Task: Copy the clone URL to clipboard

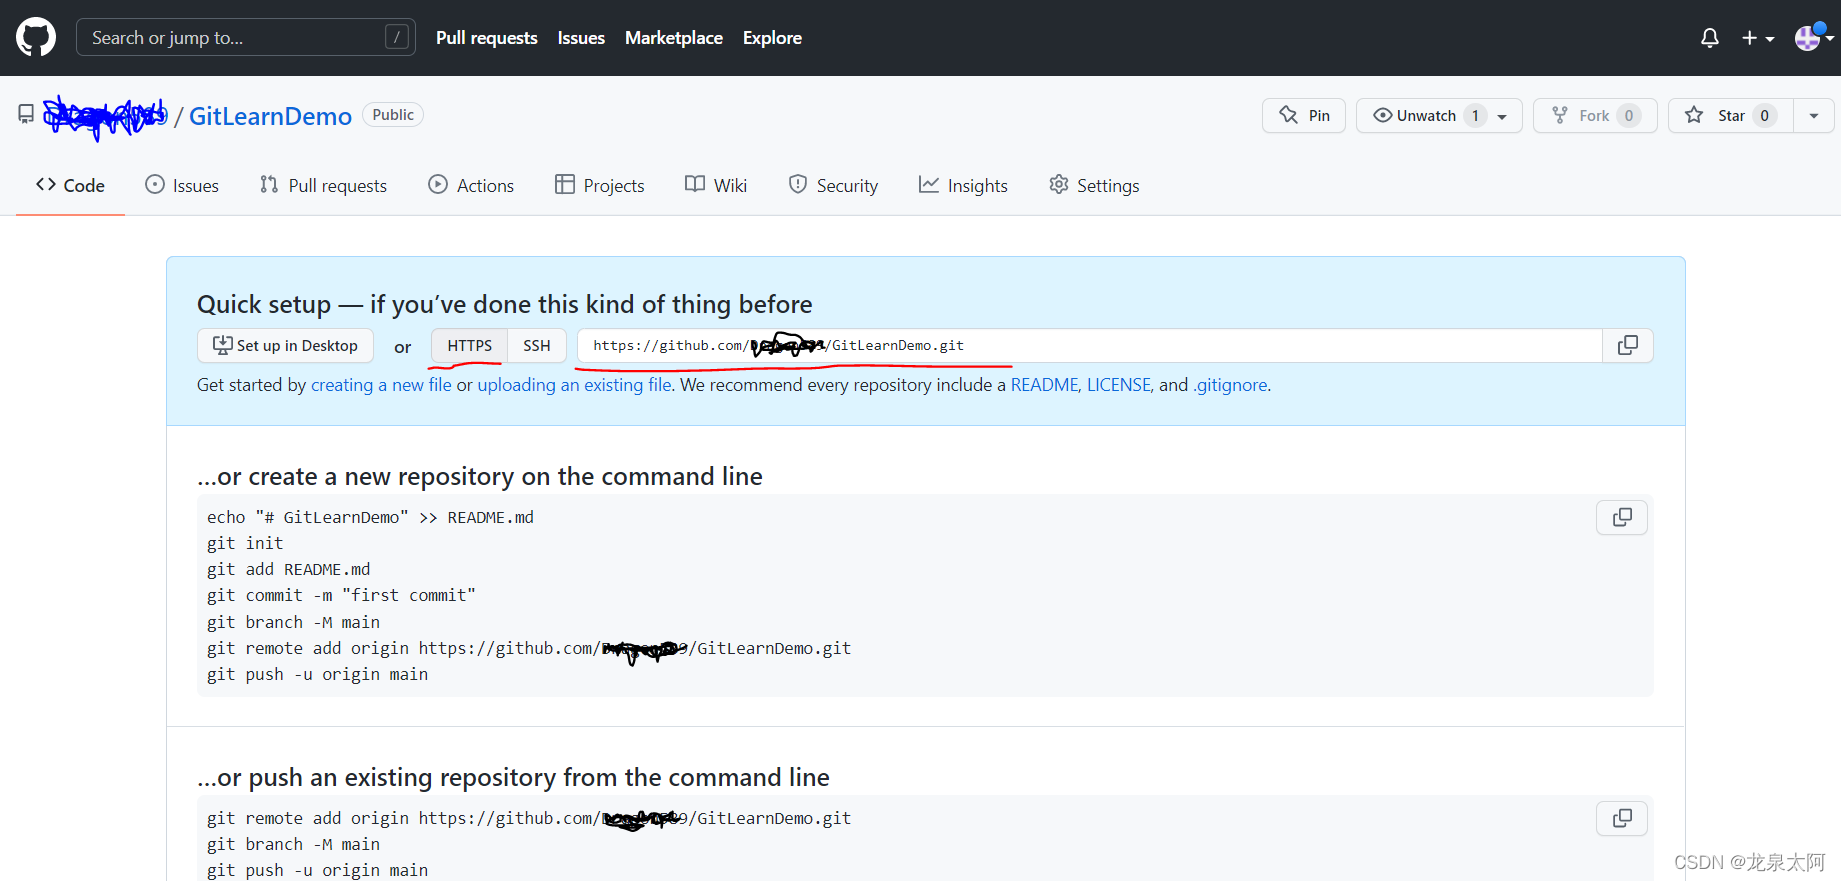Action: tap(1628, 346)
